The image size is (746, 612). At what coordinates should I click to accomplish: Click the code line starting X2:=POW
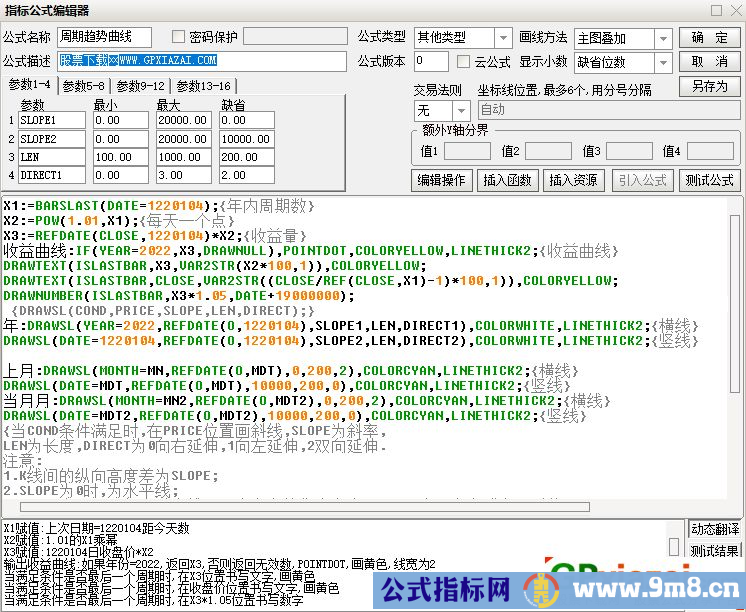coord(119,221)
